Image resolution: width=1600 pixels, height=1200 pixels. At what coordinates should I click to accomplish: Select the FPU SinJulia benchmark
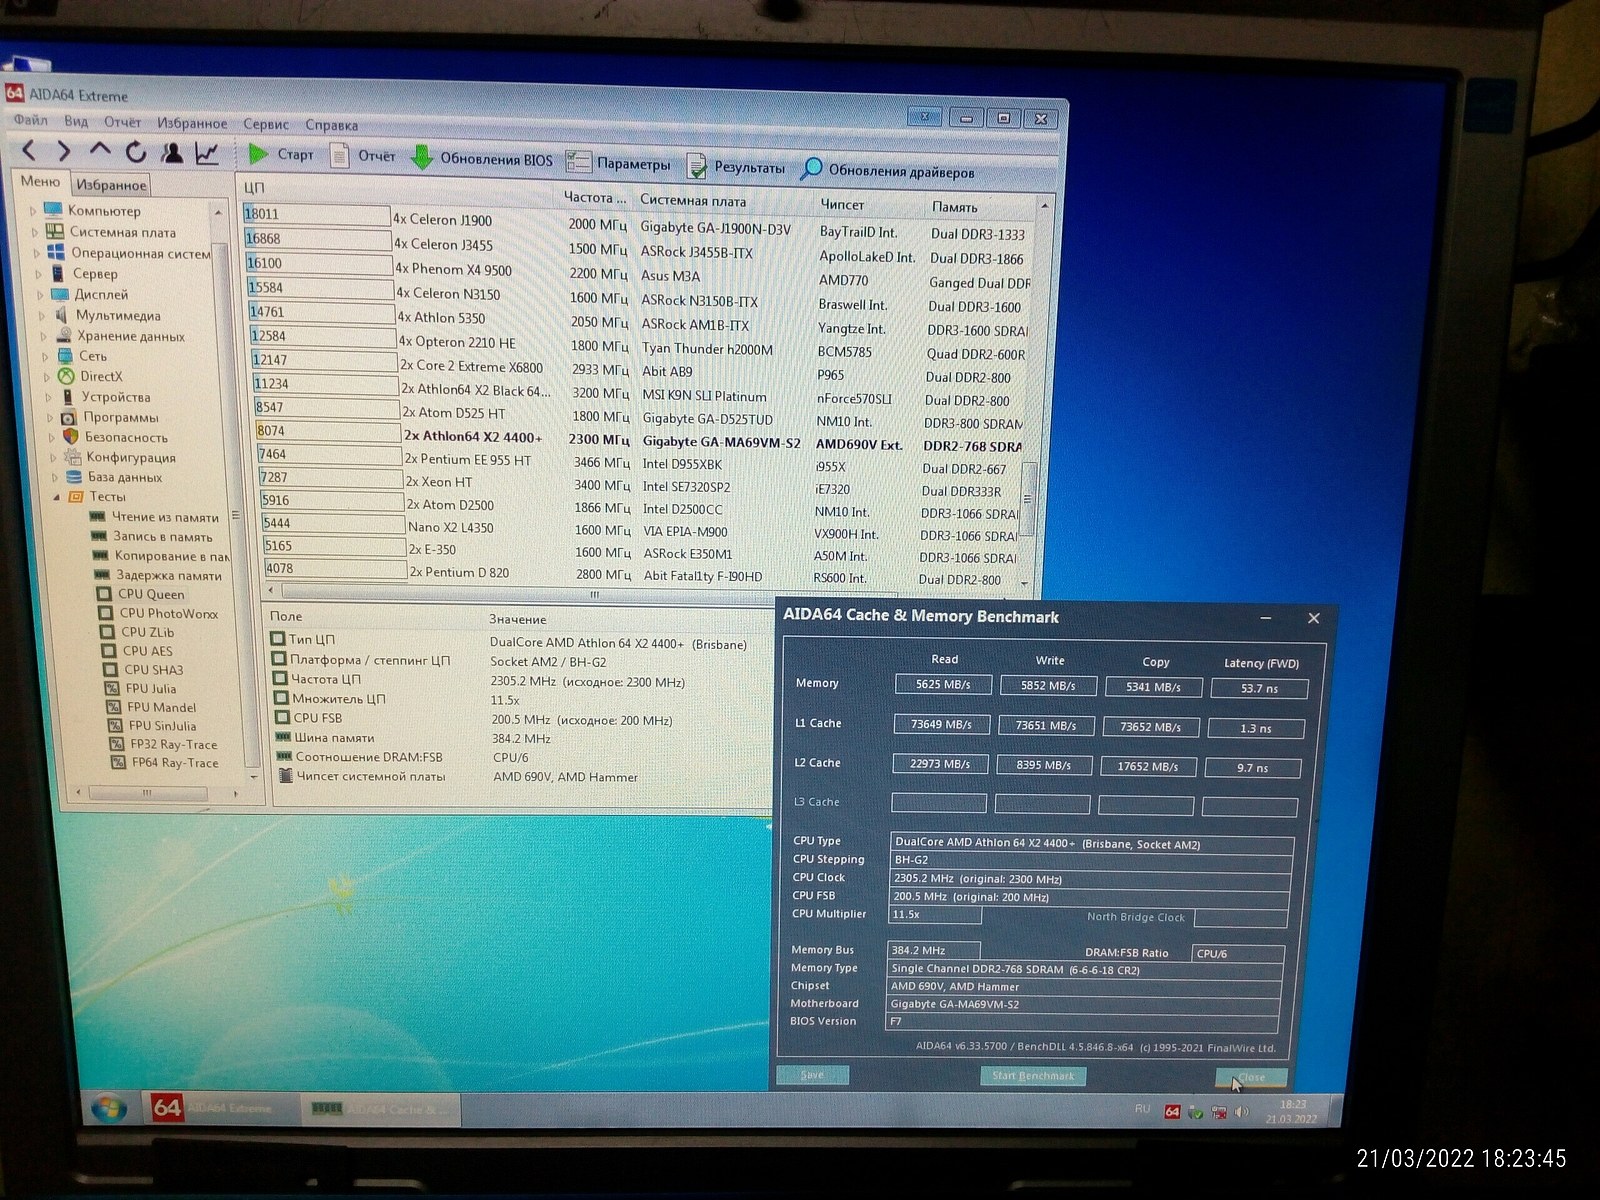[x=163, y=726]
